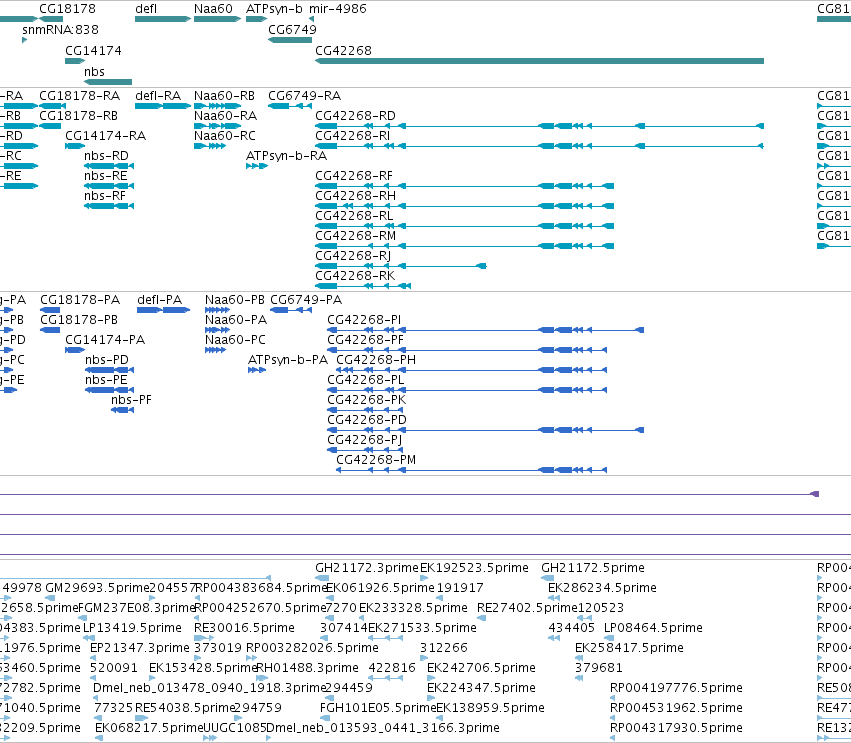
Task: Click protein CG42268-PJ
Action: tap(366, 450)
